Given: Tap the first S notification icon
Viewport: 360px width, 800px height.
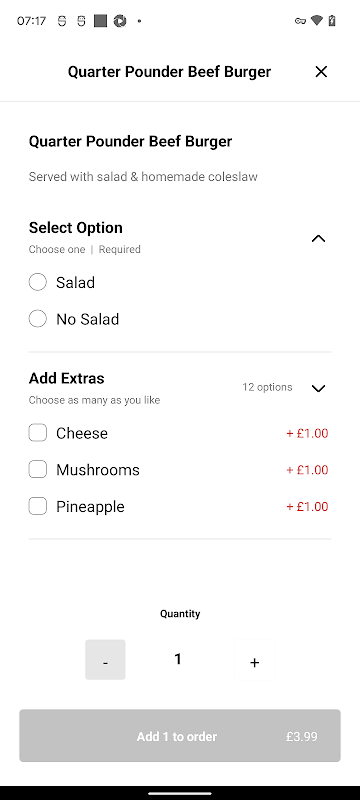Looking at the screenshot, I should (62, 21).
